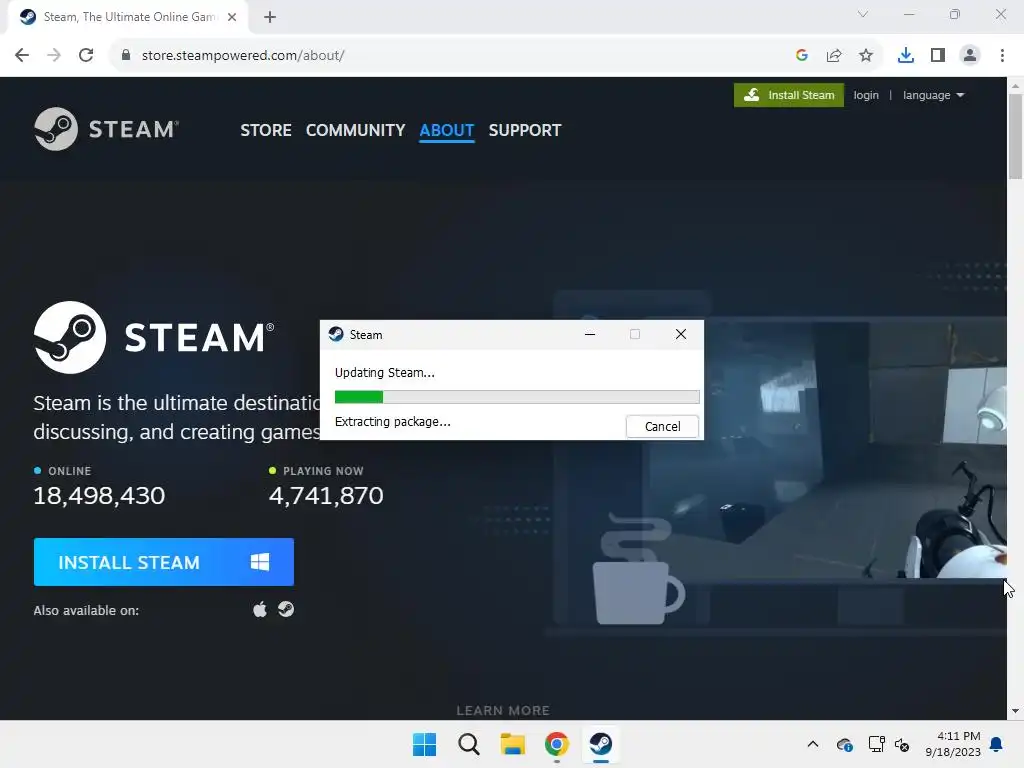Open the Chrome three-dot menu

[x=1002, y=56]
